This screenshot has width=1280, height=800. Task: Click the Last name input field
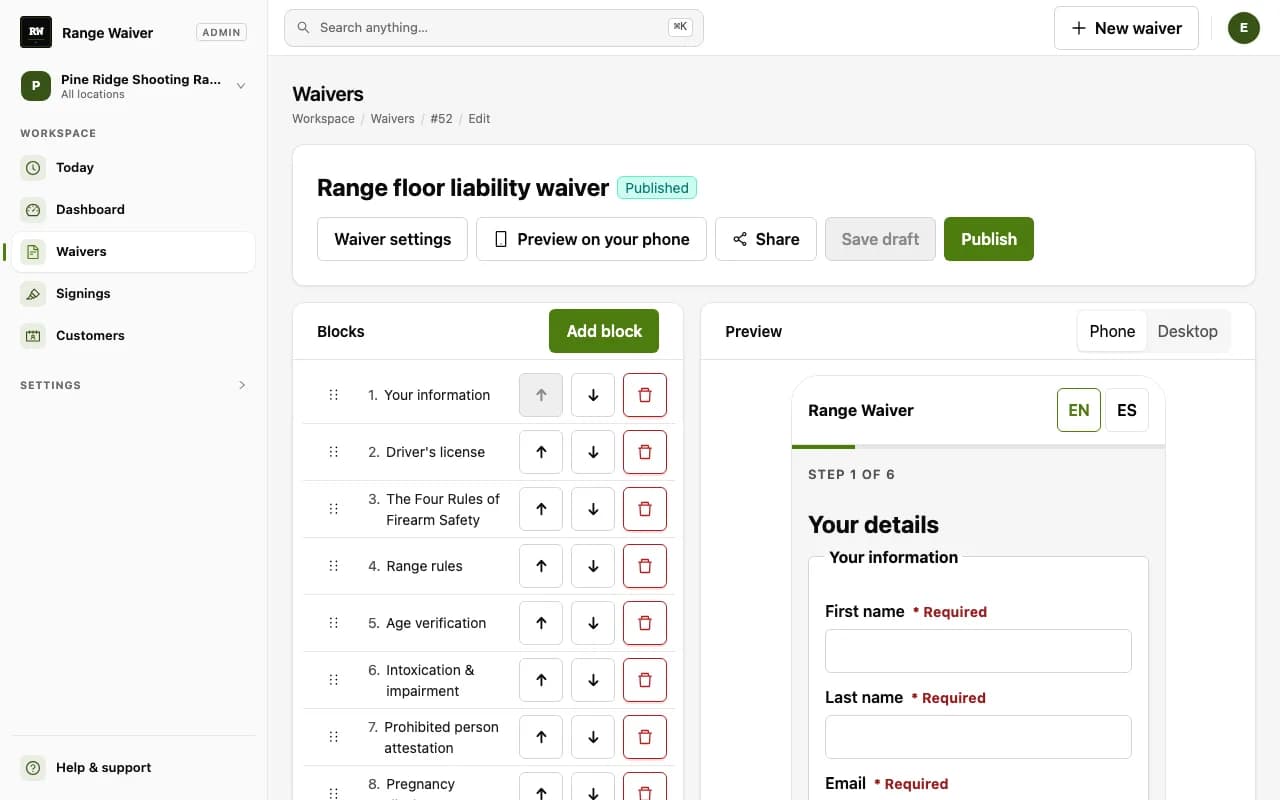(x=978, y=737)
